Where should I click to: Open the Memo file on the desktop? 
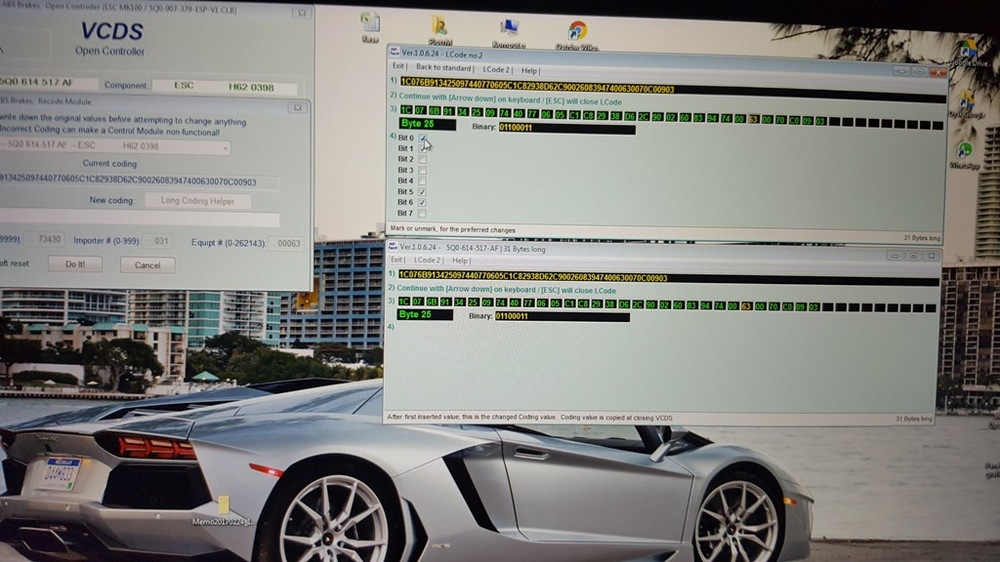pyautogui.click(x=224, y=505)
